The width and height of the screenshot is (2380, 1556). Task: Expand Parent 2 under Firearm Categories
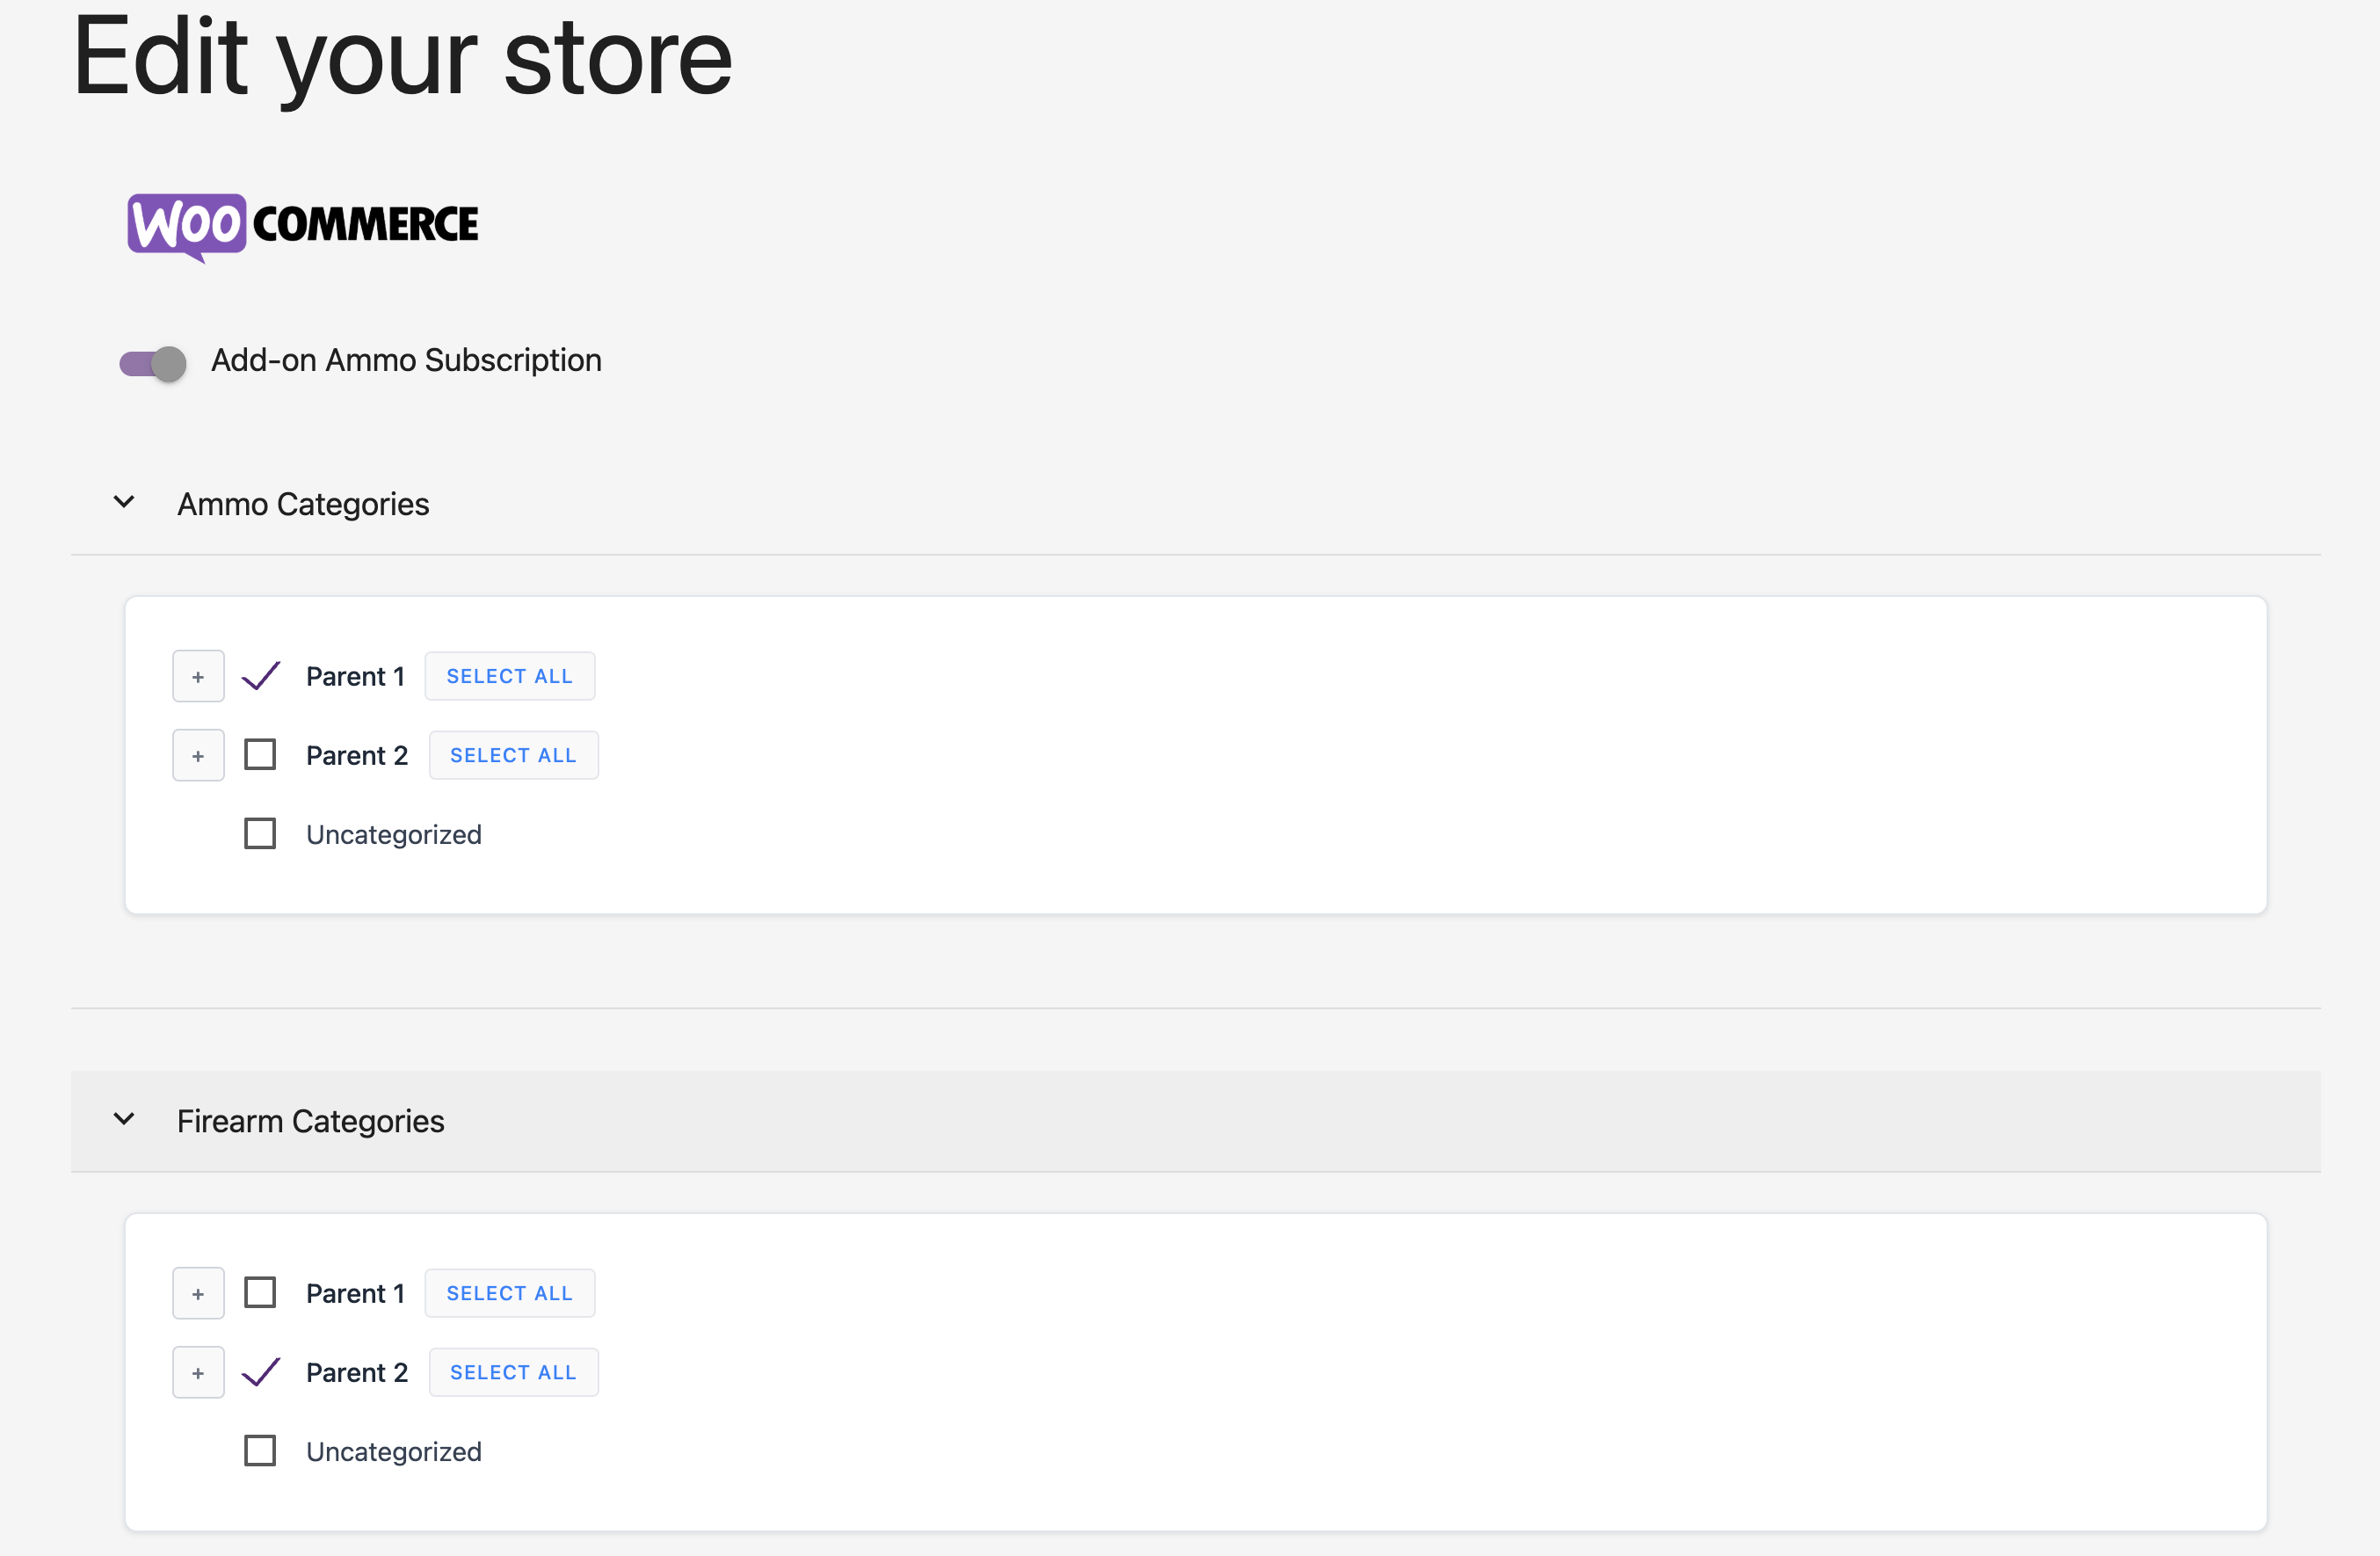click(198, 1373)
